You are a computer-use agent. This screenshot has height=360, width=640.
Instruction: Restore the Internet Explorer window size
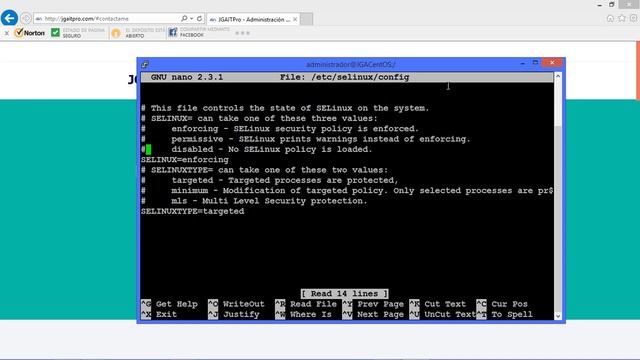click(611, 4)
